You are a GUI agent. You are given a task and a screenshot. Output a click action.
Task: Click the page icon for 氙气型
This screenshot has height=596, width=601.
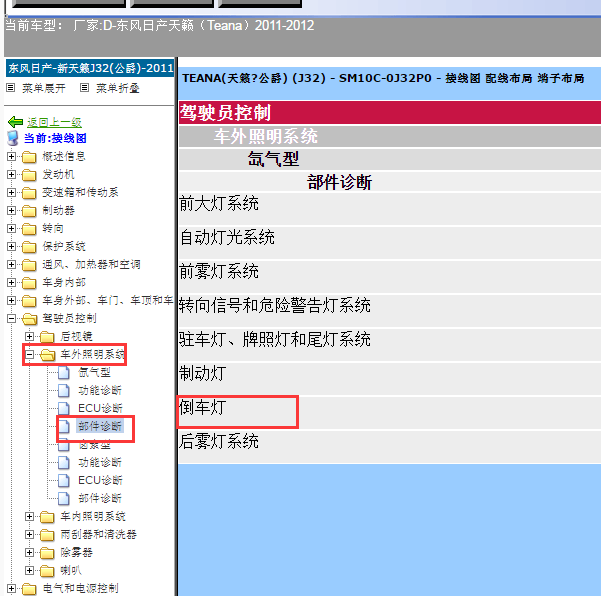64,373
